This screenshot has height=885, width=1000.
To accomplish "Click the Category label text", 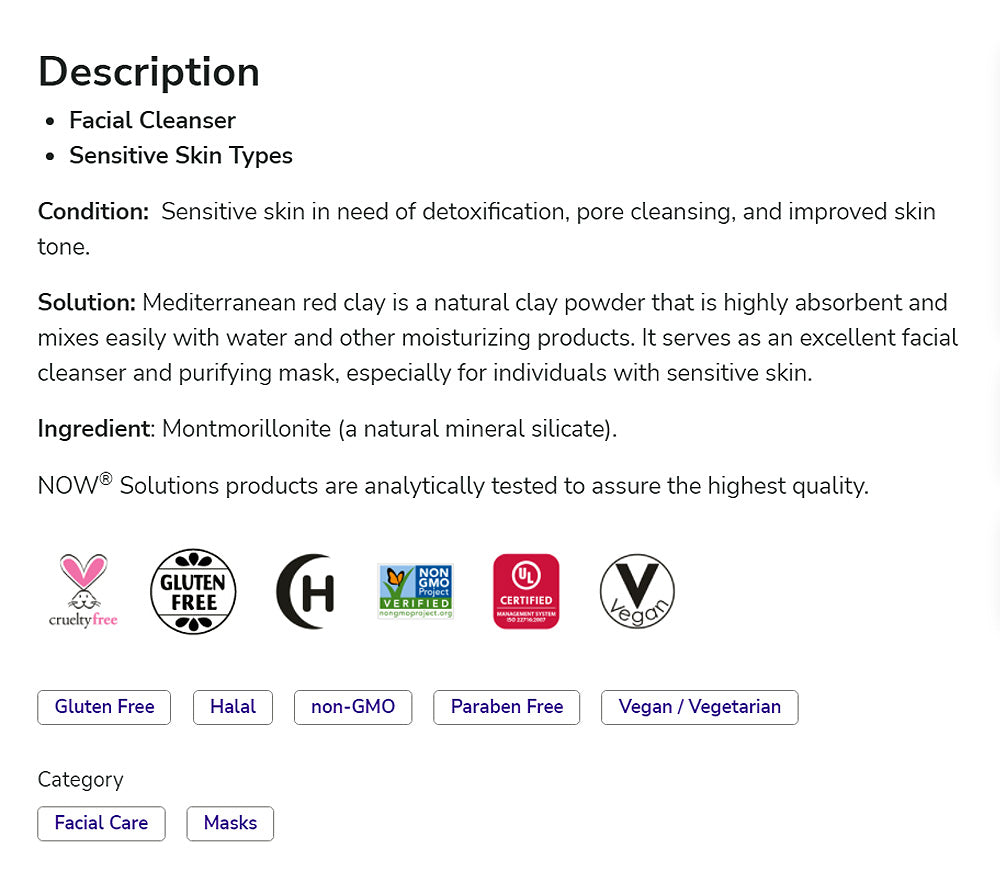I will pyautogui.click(x=80, y=780).
